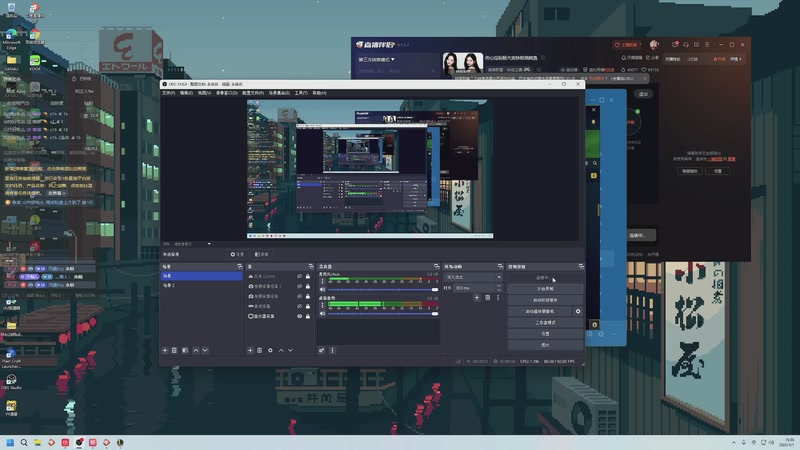The image size is (800, 450).
Task: Expand the 第三方推流模式 dropdown in 直播伴侣
Action: 377,60
